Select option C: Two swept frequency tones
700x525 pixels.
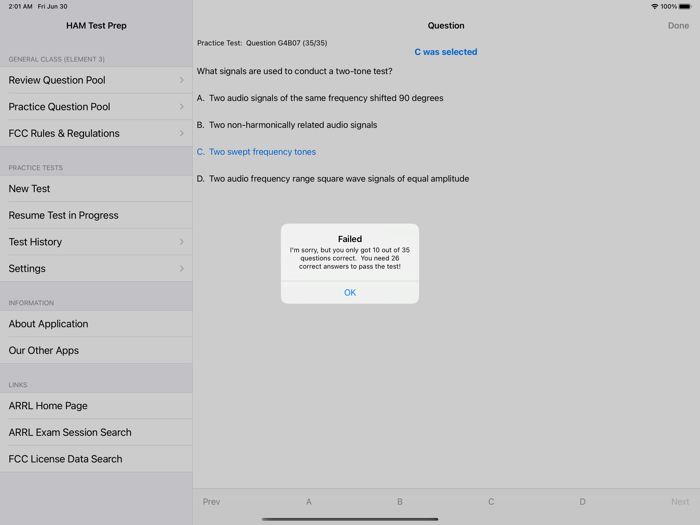pyautogui.click(x=256, y=152)
